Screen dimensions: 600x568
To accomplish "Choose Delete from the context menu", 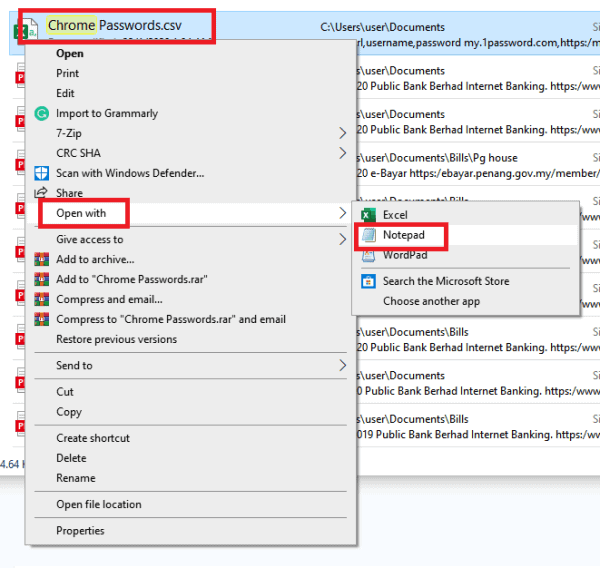I will tap(71, 458).
